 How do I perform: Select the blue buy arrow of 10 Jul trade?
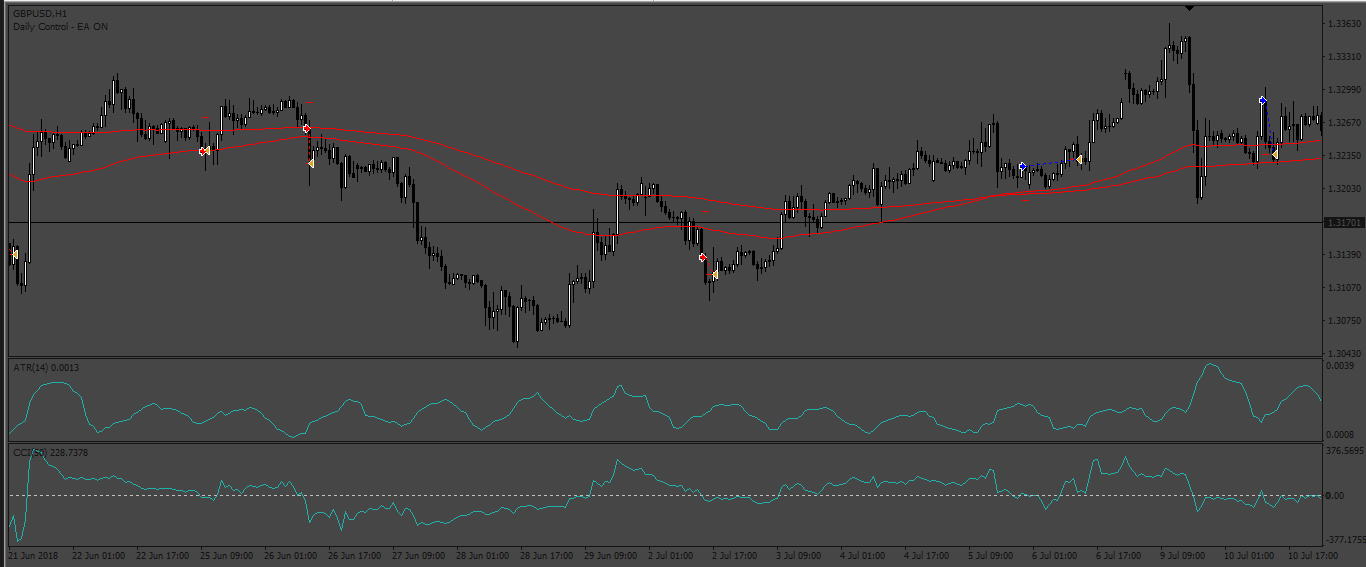(x=1263, y=101)
